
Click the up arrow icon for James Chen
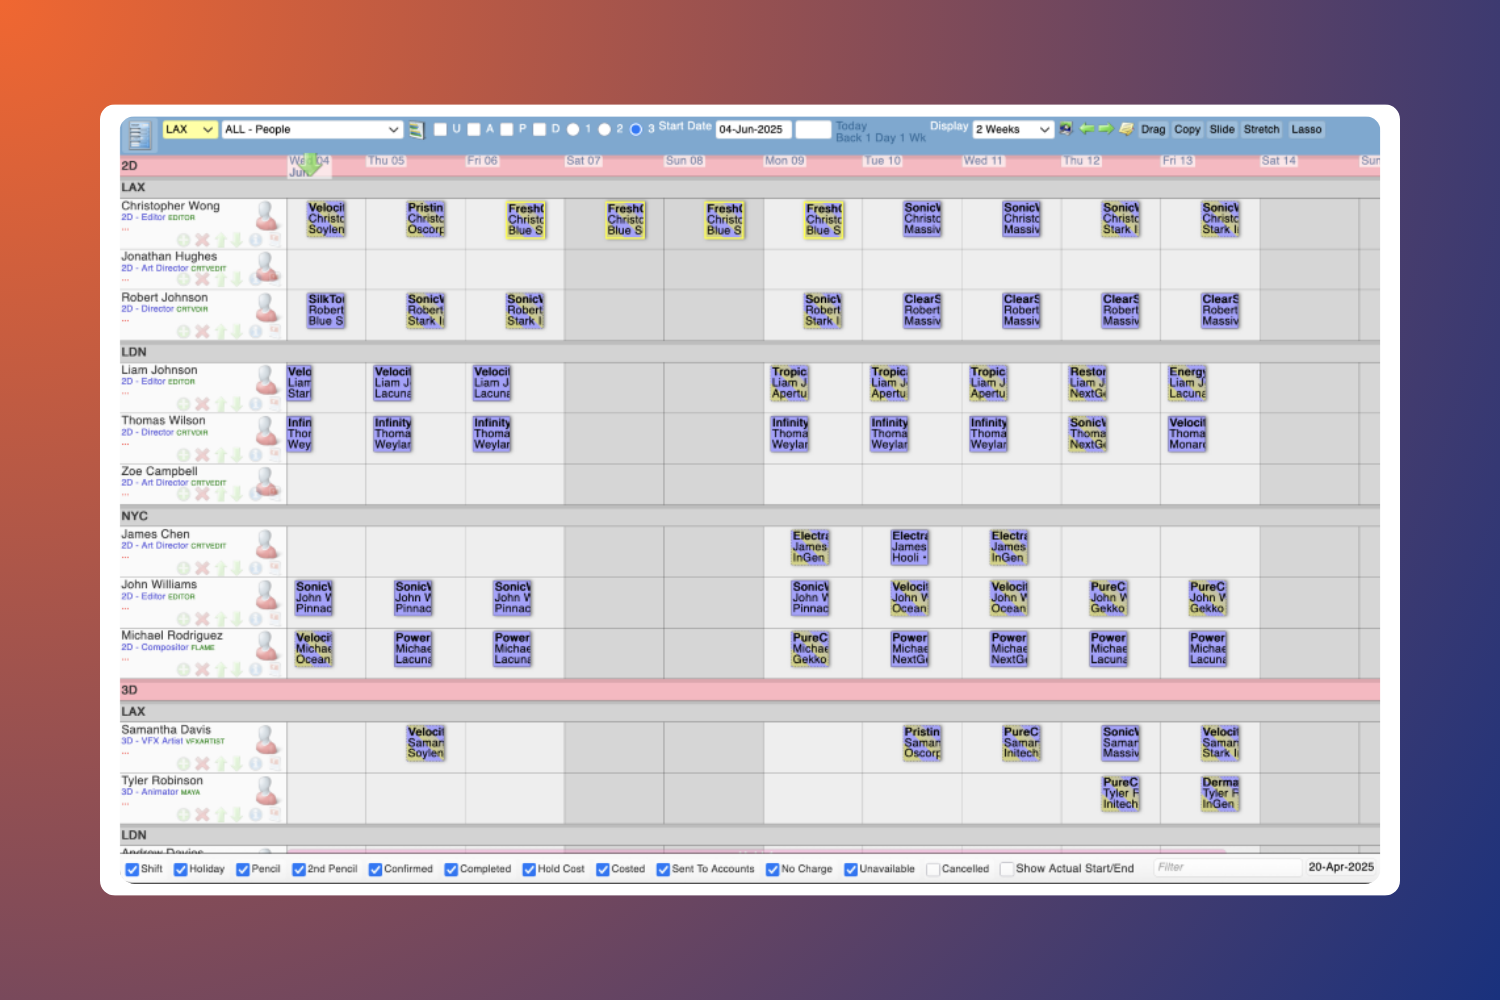(x=220, y=569)
